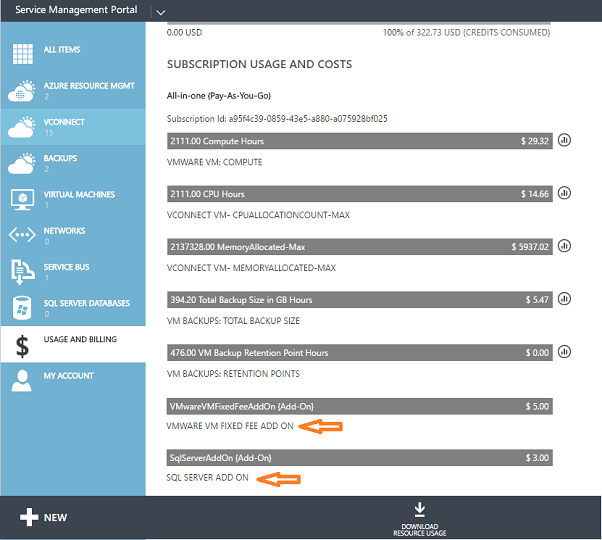Expand the Service Management Portal dropdown chevron
Viewport: 602px width, 540px height.
click(x=161, y=13)
